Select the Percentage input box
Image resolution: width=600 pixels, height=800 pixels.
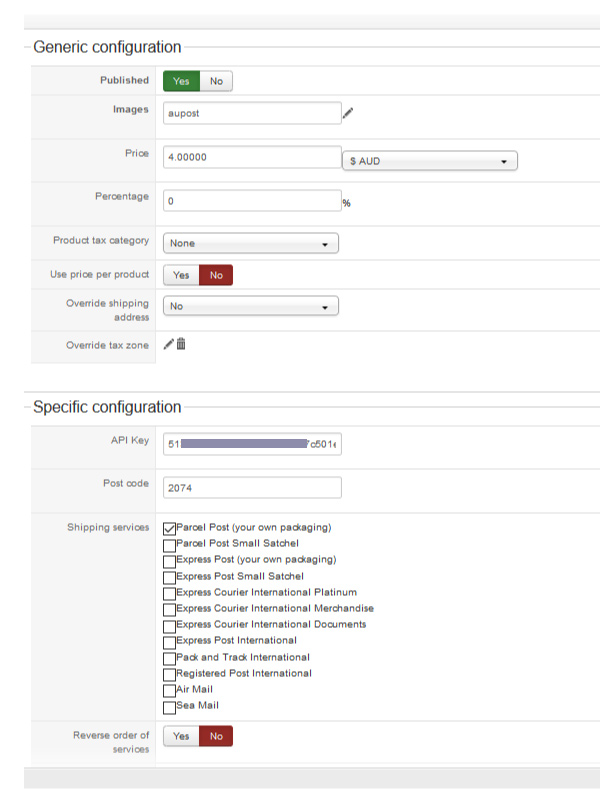pos(252,201)
